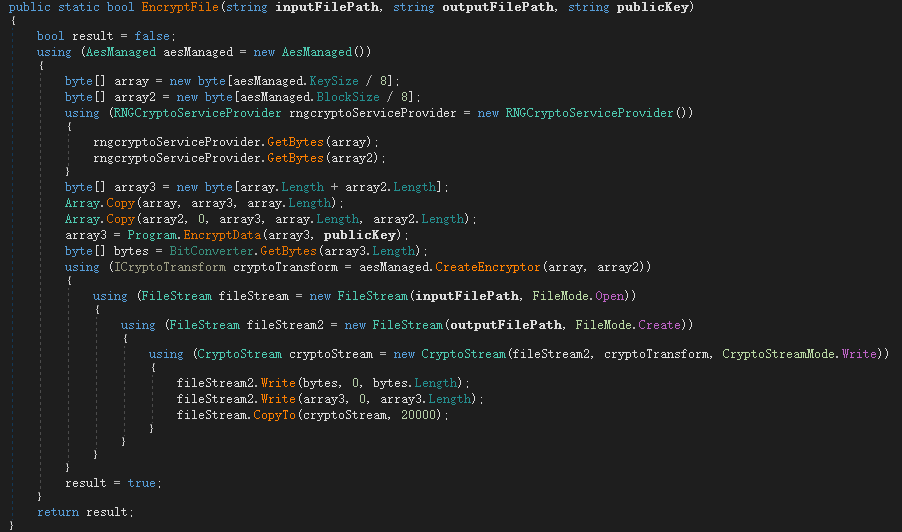Image resolution: width=902 pixels, height=532 pixels.
Task: Click 'bytes' in the 'byte[] bytes' declaration
Action: [x=131, y=252]
